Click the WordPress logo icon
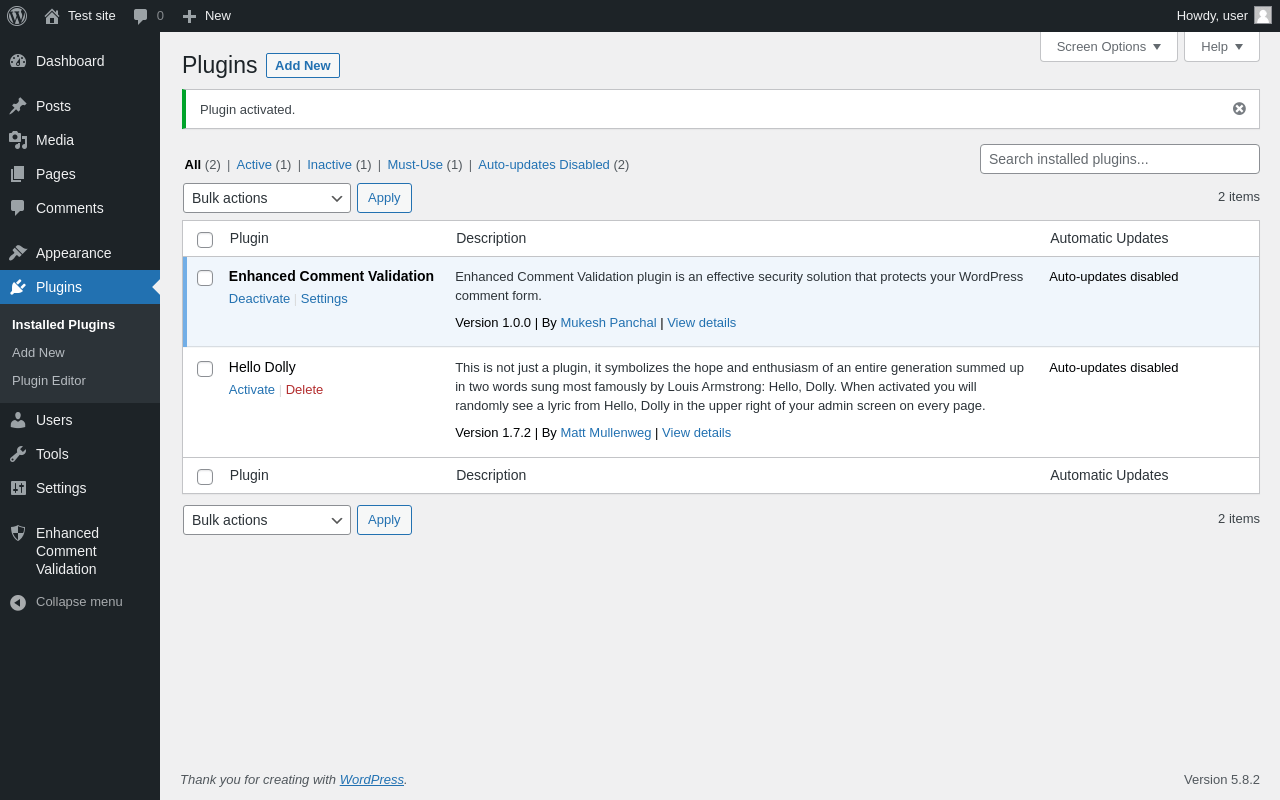 (x=17, y=16)
